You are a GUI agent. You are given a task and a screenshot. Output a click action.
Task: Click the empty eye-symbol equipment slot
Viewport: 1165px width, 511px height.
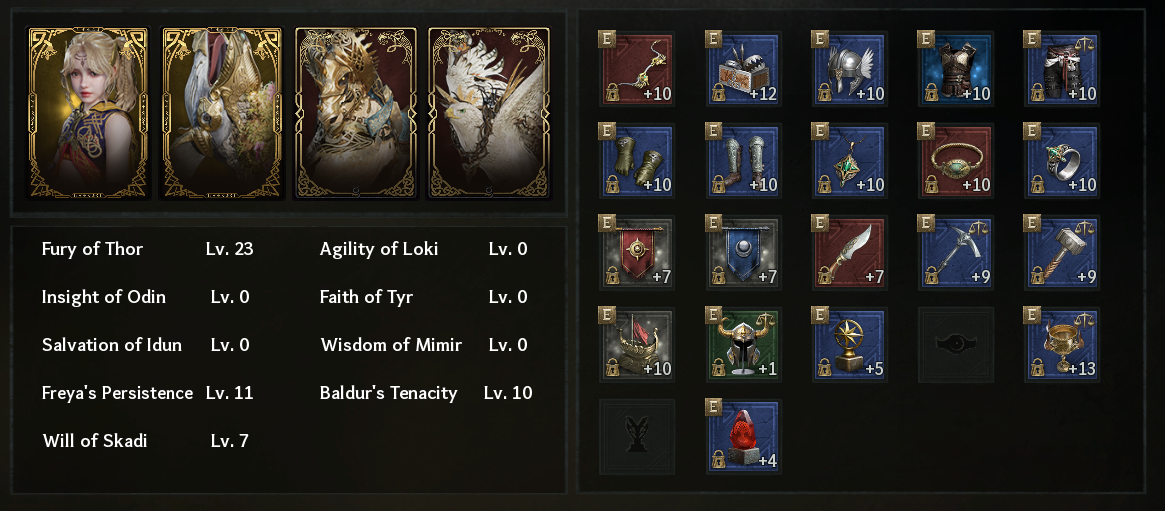pos(955,345)
